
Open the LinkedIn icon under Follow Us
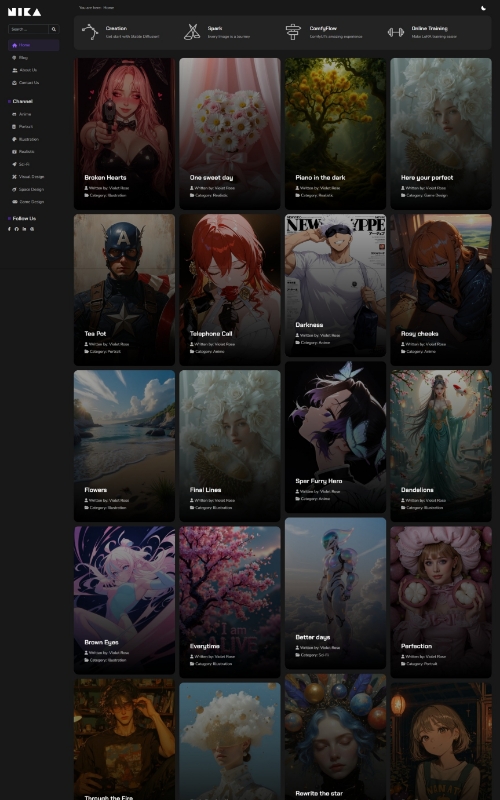point(24,229)
